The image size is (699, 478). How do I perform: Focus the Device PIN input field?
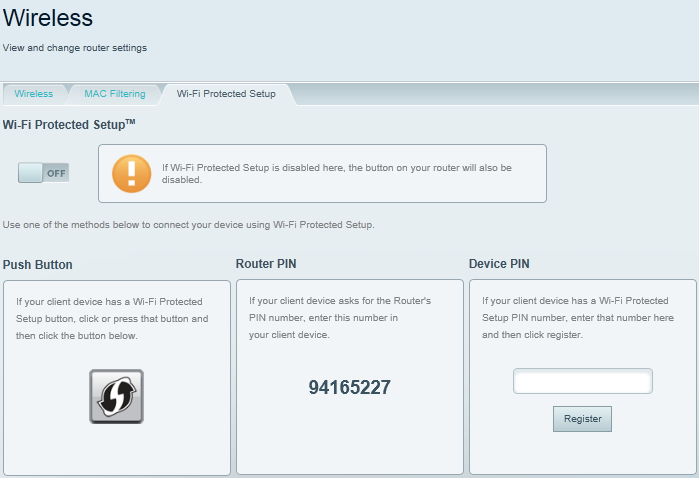pos(583,381)
